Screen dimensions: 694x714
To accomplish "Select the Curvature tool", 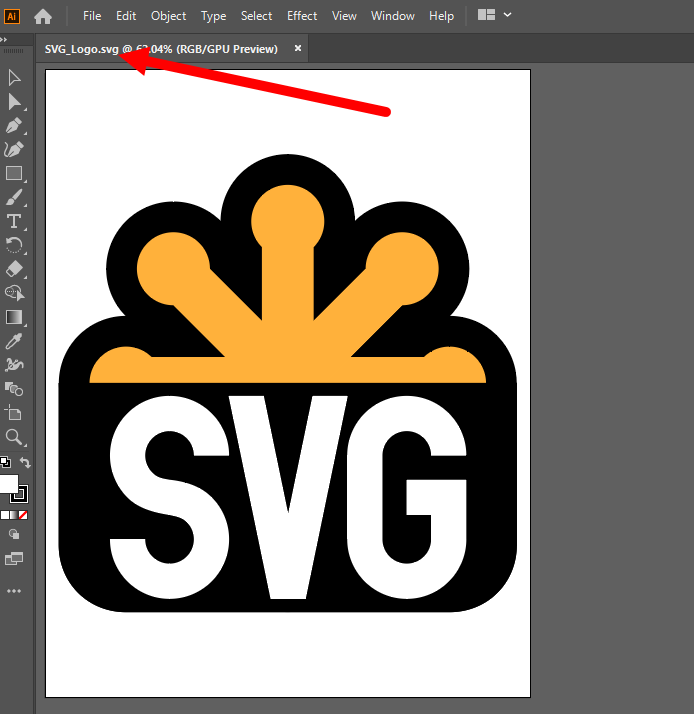I will point(14,149).
